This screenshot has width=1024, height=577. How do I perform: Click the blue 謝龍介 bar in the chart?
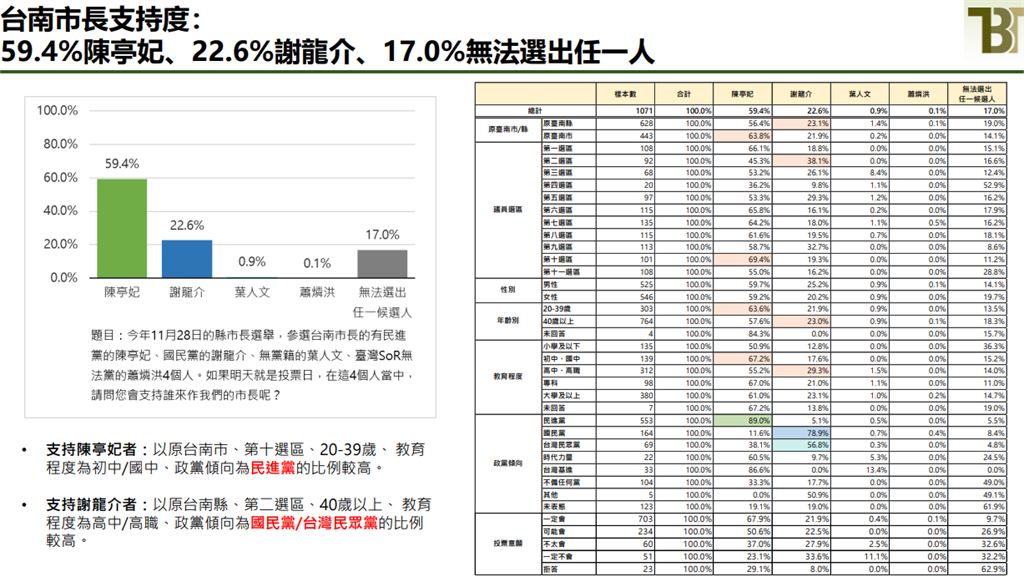pos(187,259)
